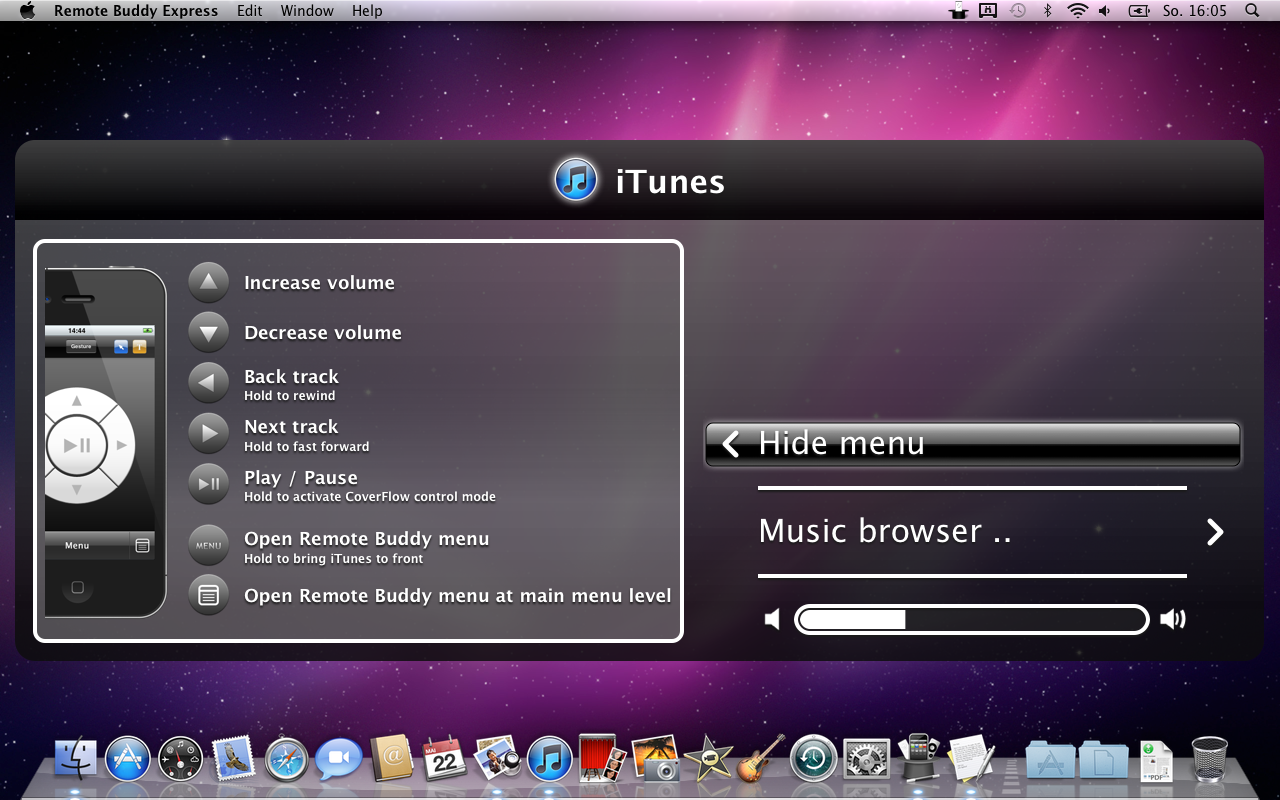The image size is (1280, 800).
Task: Open the Remote Buddy Express menu
Action: (x=136, y=11)
